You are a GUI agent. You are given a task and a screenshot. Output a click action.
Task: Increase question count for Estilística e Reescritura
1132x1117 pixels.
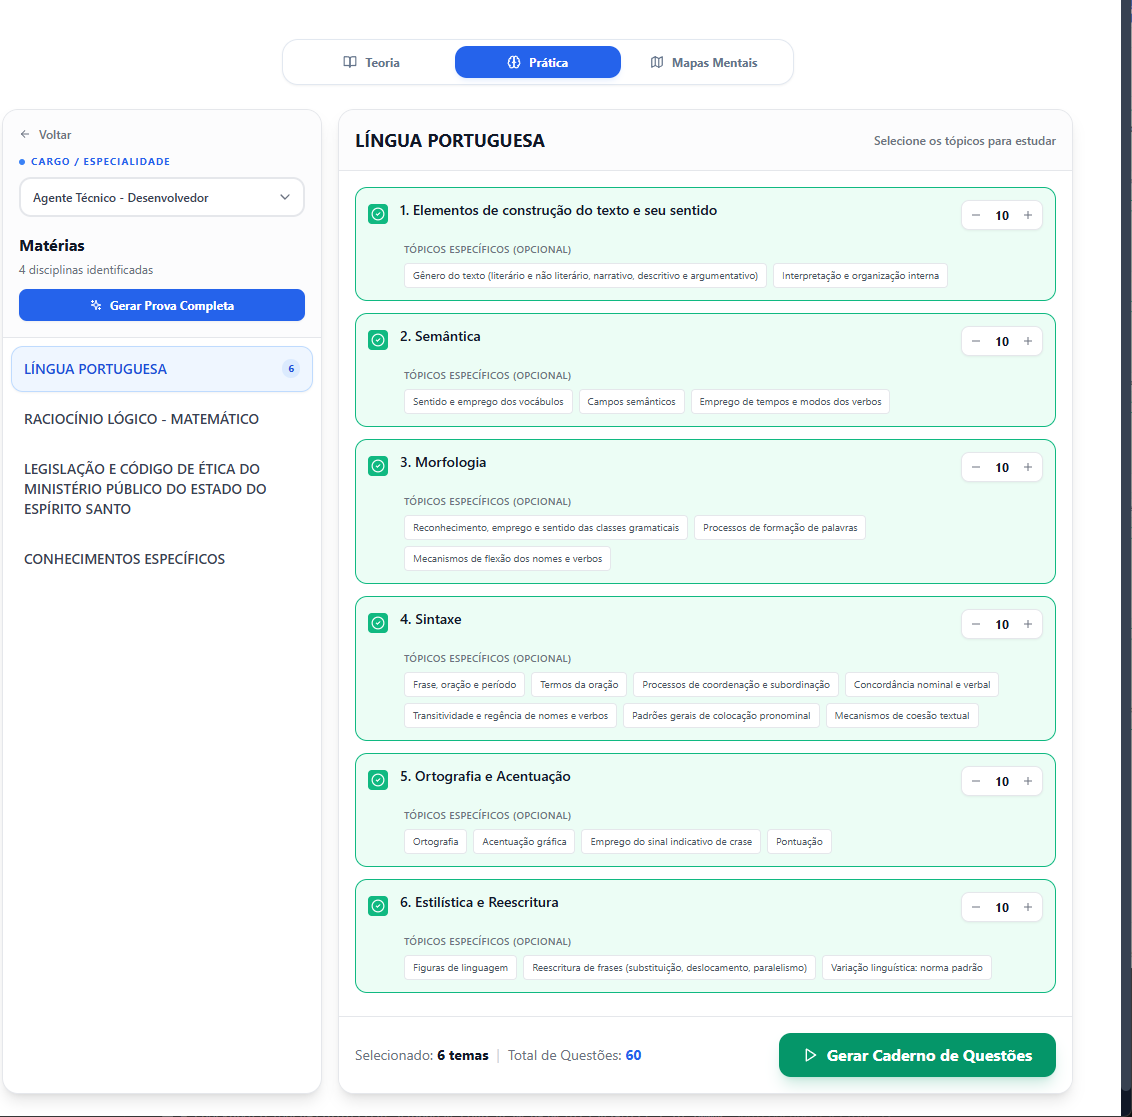[1028, 908]
